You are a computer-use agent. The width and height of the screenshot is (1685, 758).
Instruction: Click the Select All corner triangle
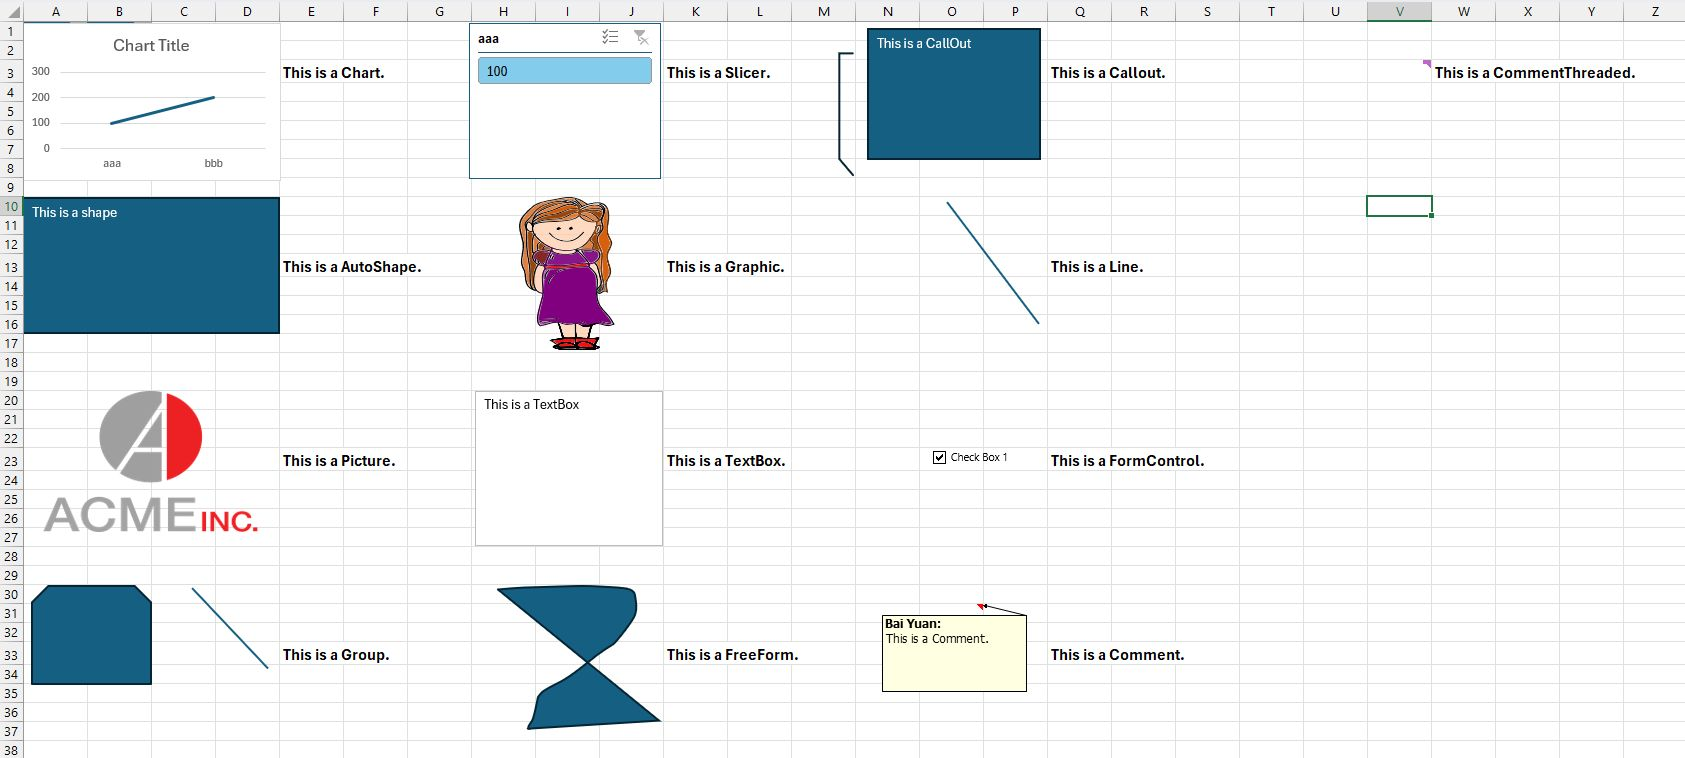pyautogui.click(x=12, y=12)
